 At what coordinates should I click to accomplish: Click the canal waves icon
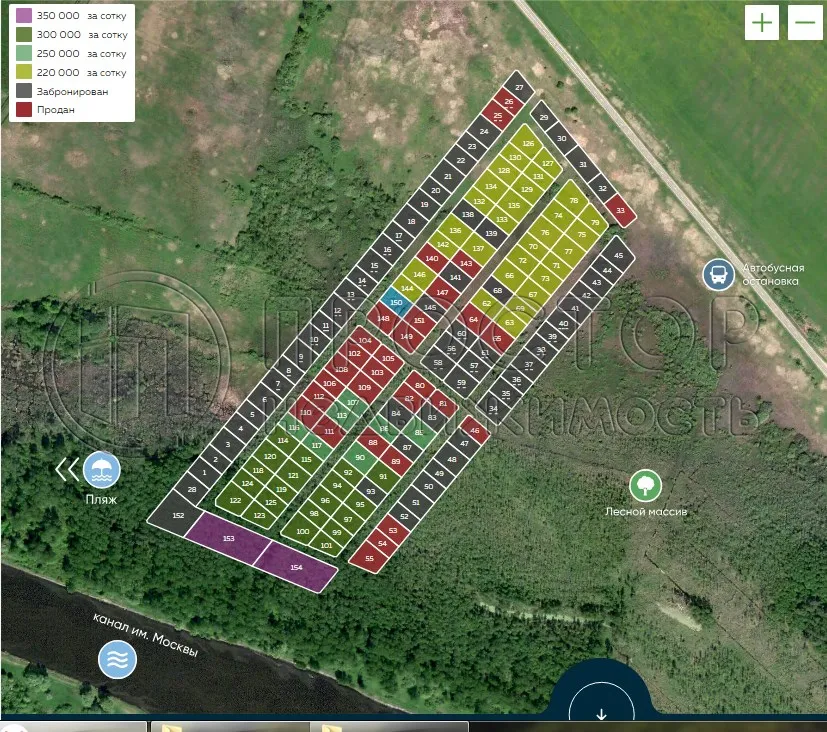pyautogui.click(x=116, y=660)
